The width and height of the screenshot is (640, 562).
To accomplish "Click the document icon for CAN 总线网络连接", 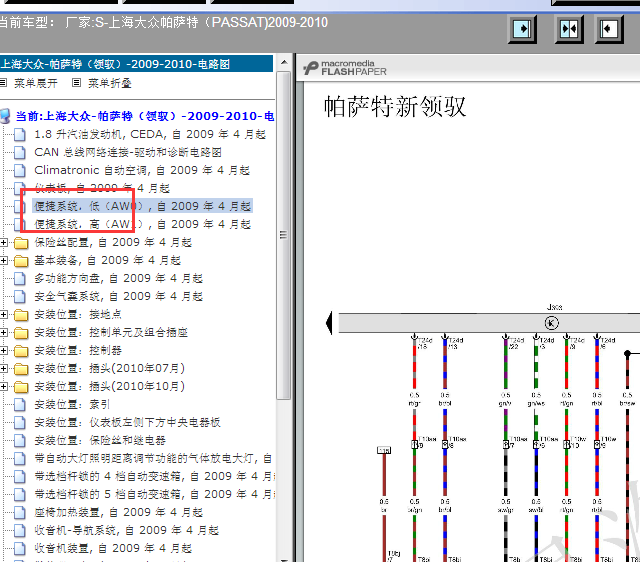I will 21,152.
